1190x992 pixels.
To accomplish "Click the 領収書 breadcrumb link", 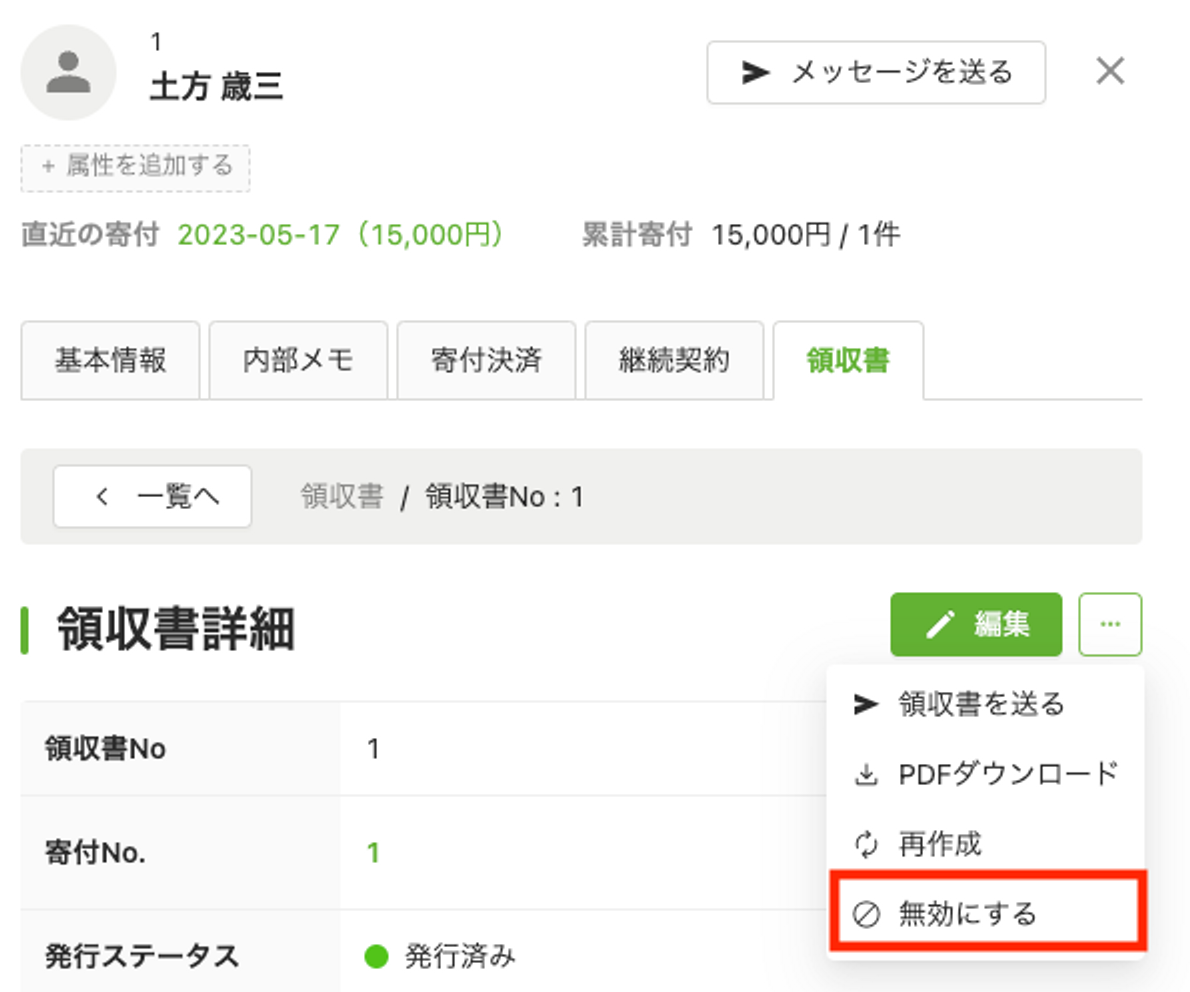I will pyautogui.click(x=342, y=497).
